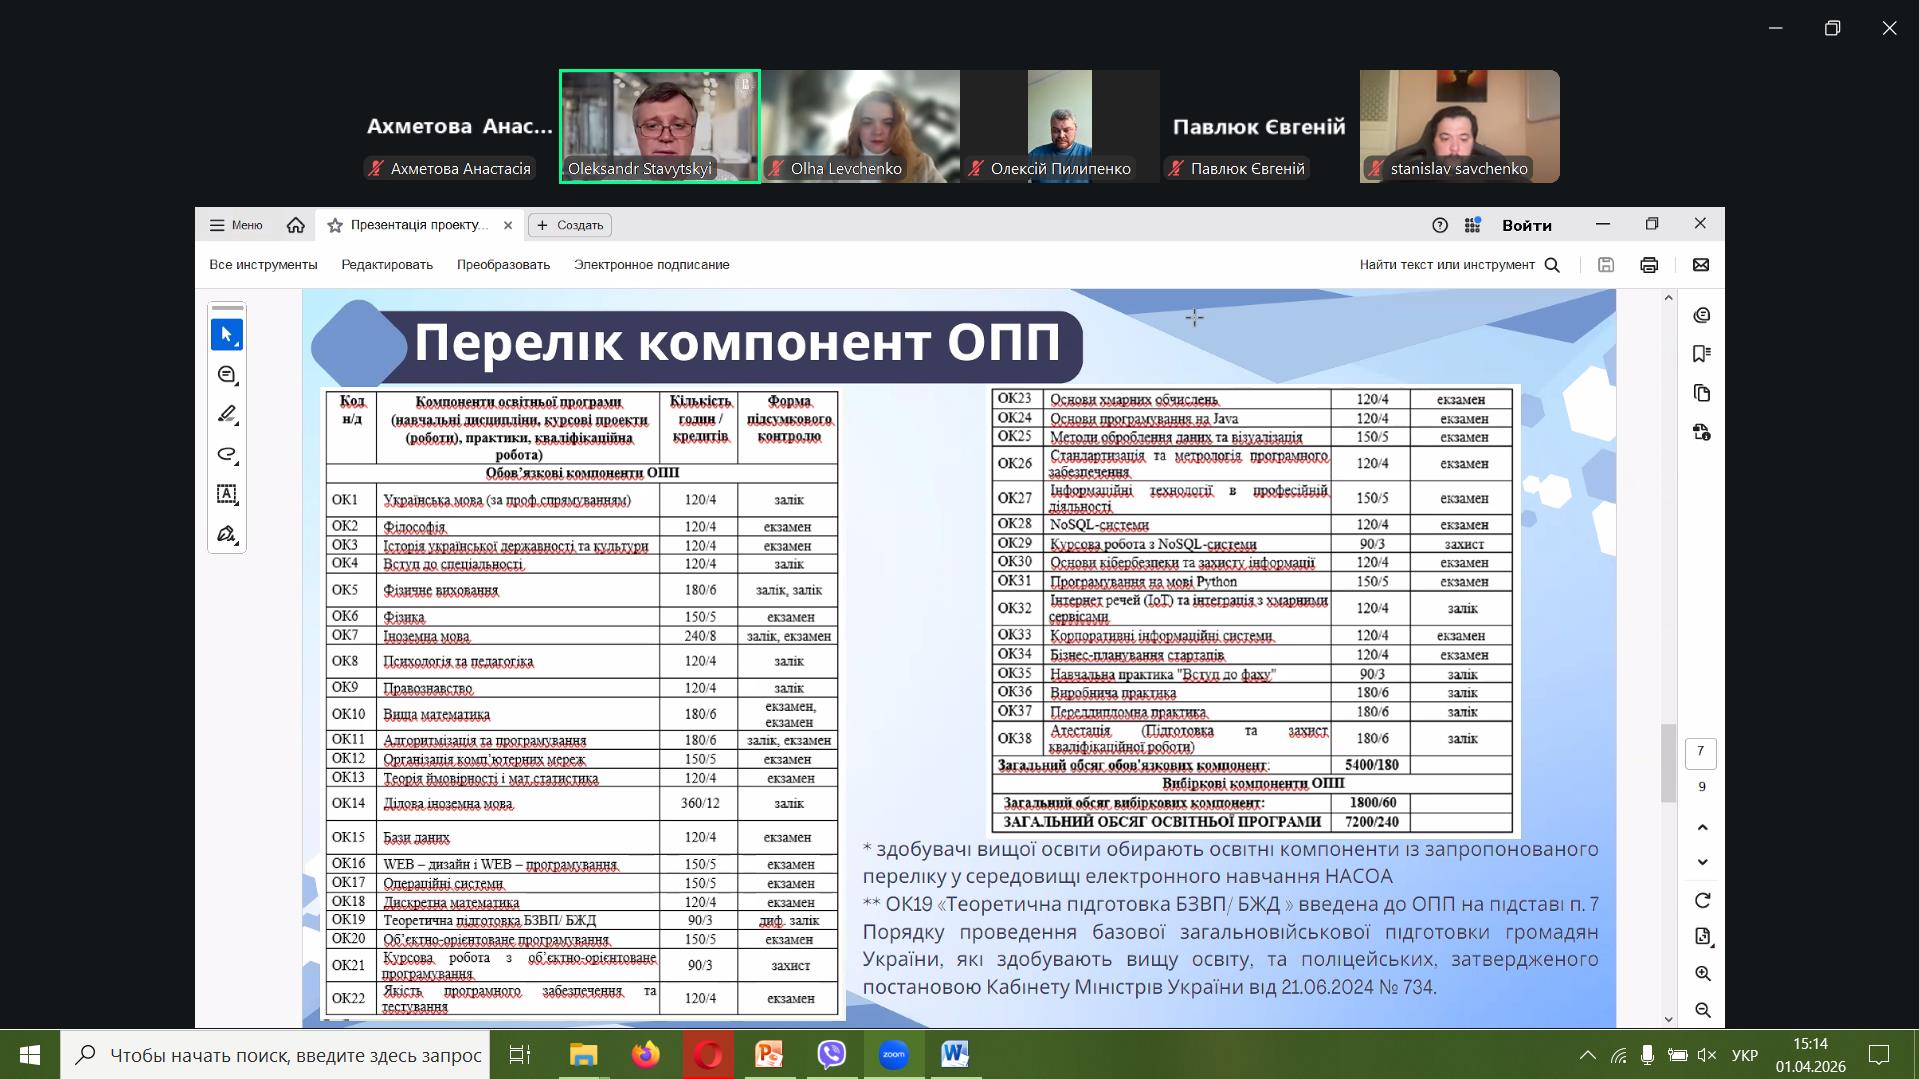Click the Войти sign-in button
The height and width of the screenshot is (1079, 1919).
pyautogui.click(x=1526, y=225)
